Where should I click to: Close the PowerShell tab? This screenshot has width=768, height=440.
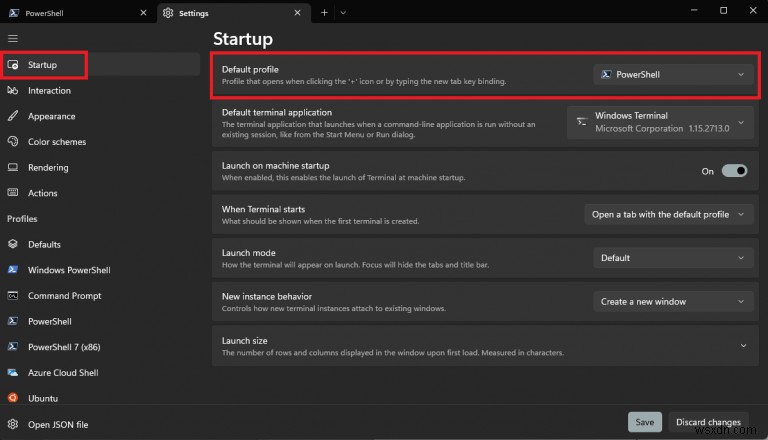[143, 13]
